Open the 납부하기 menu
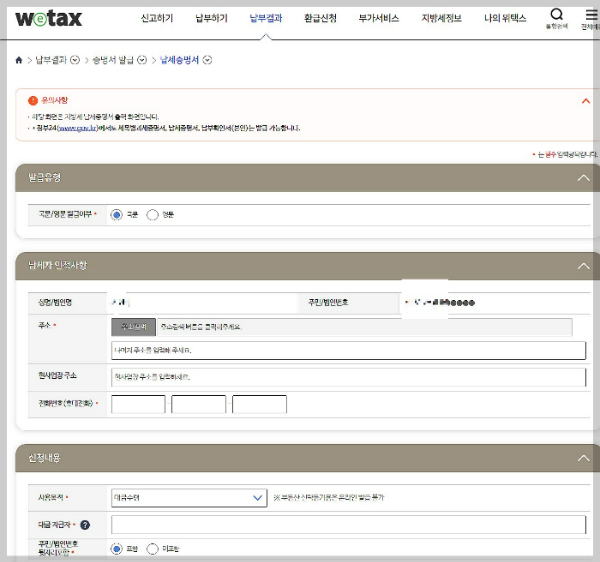 tap(211, 18)
